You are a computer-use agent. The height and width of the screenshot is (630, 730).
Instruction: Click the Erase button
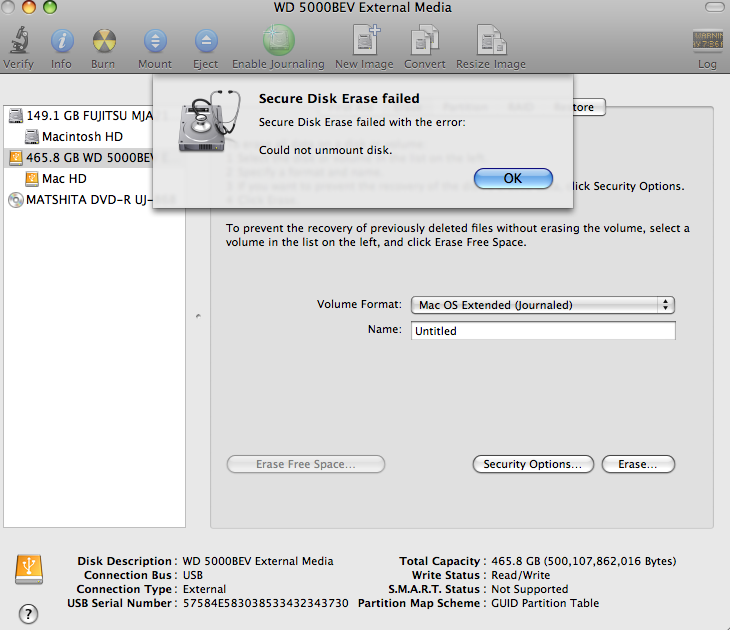638,464
